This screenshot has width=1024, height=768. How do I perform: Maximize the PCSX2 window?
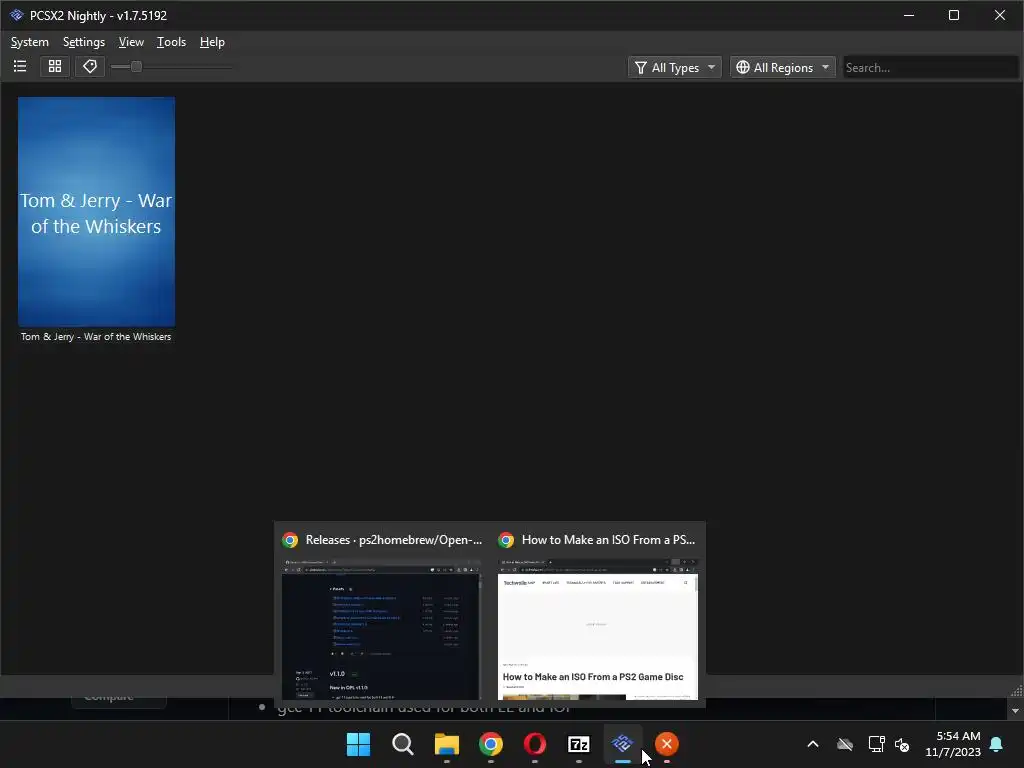click(953, 15)
